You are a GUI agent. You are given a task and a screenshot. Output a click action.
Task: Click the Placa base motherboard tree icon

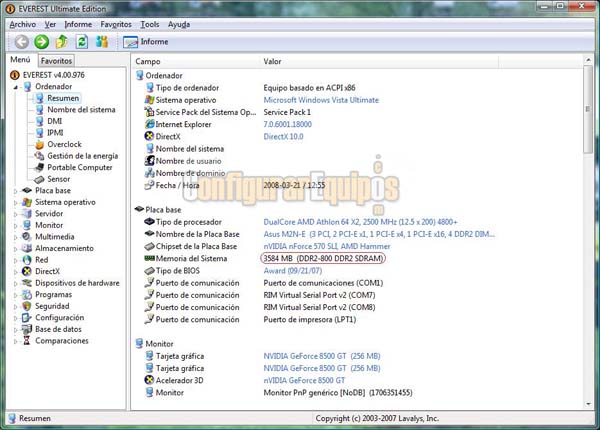point(27,191)
